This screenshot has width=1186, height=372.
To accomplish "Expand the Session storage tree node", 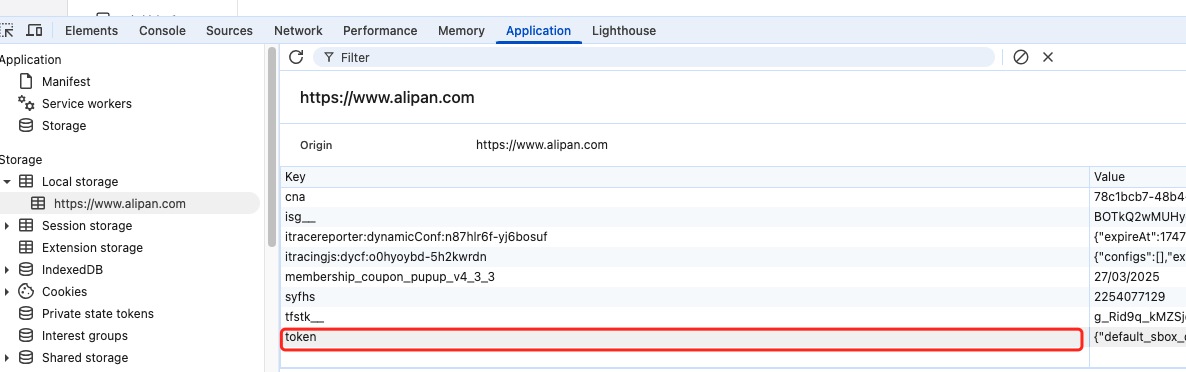I will point(7,225).
